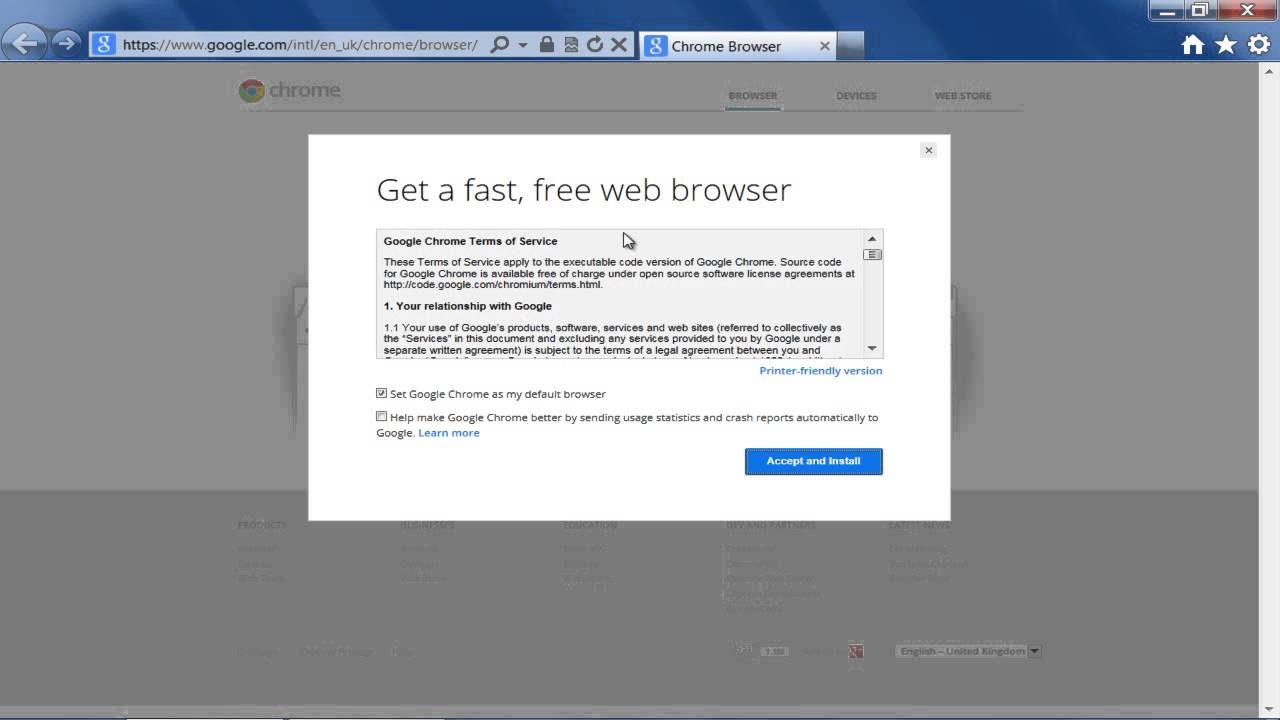Stop loading with the X icon
The width and height of the screenshot is (1280, 720).
coord(619,45)
